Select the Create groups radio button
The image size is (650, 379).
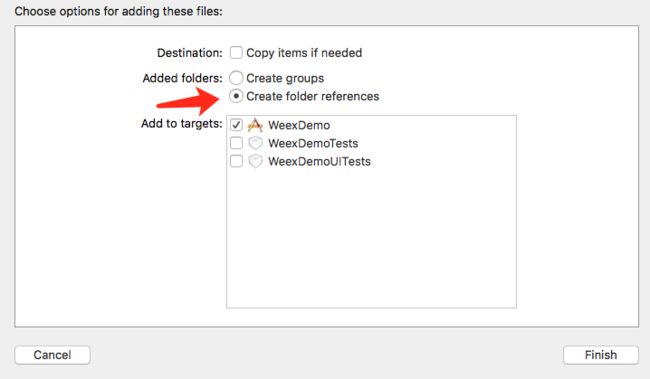click(x=236, y=78)
